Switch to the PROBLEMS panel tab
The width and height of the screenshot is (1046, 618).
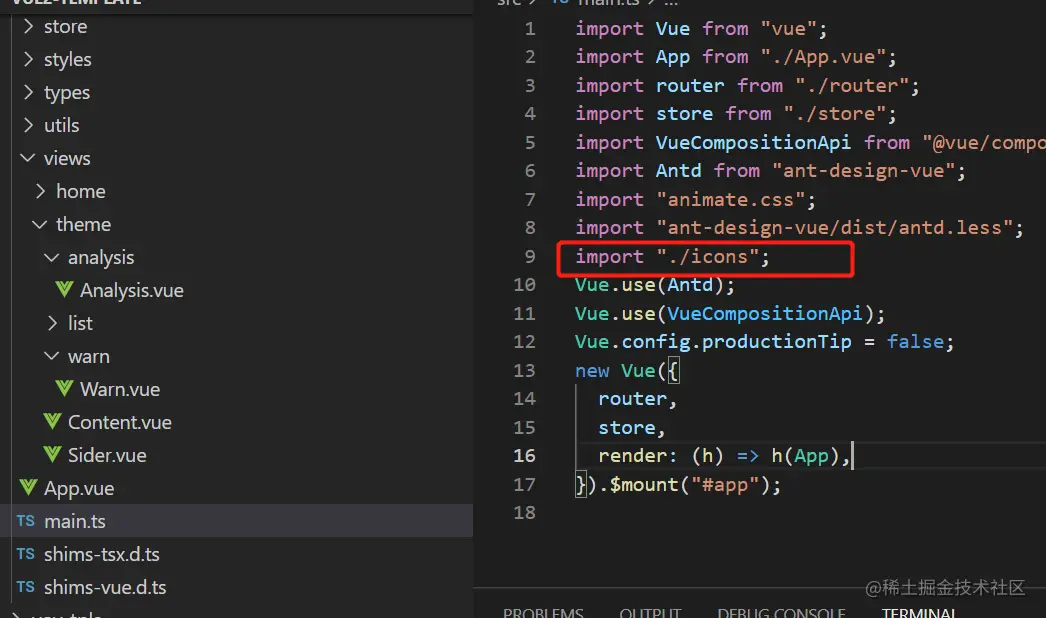543,612
